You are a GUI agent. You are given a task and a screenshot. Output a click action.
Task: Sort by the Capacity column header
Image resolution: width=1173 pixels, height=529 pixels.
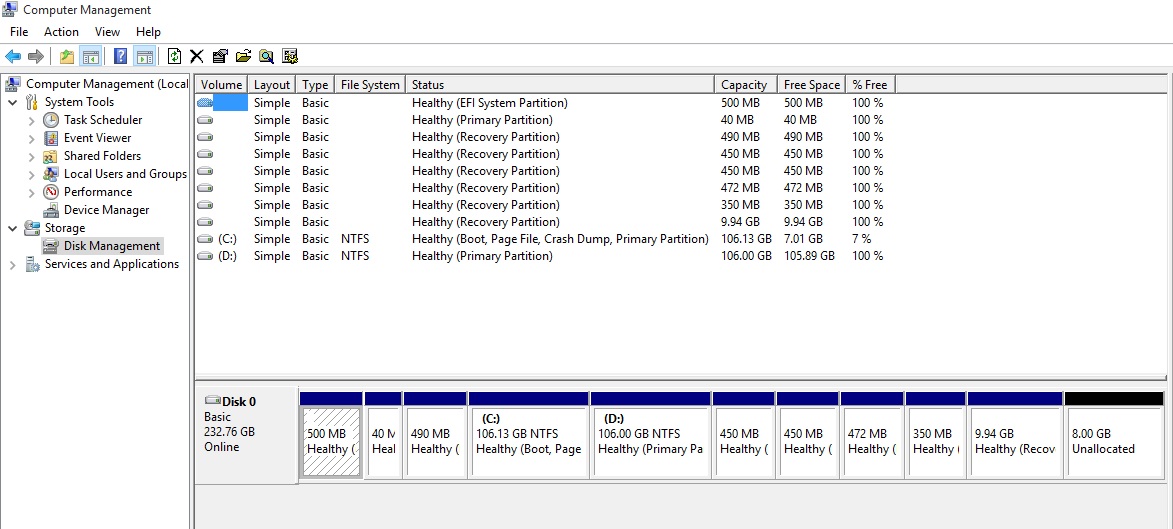[746, 85]
